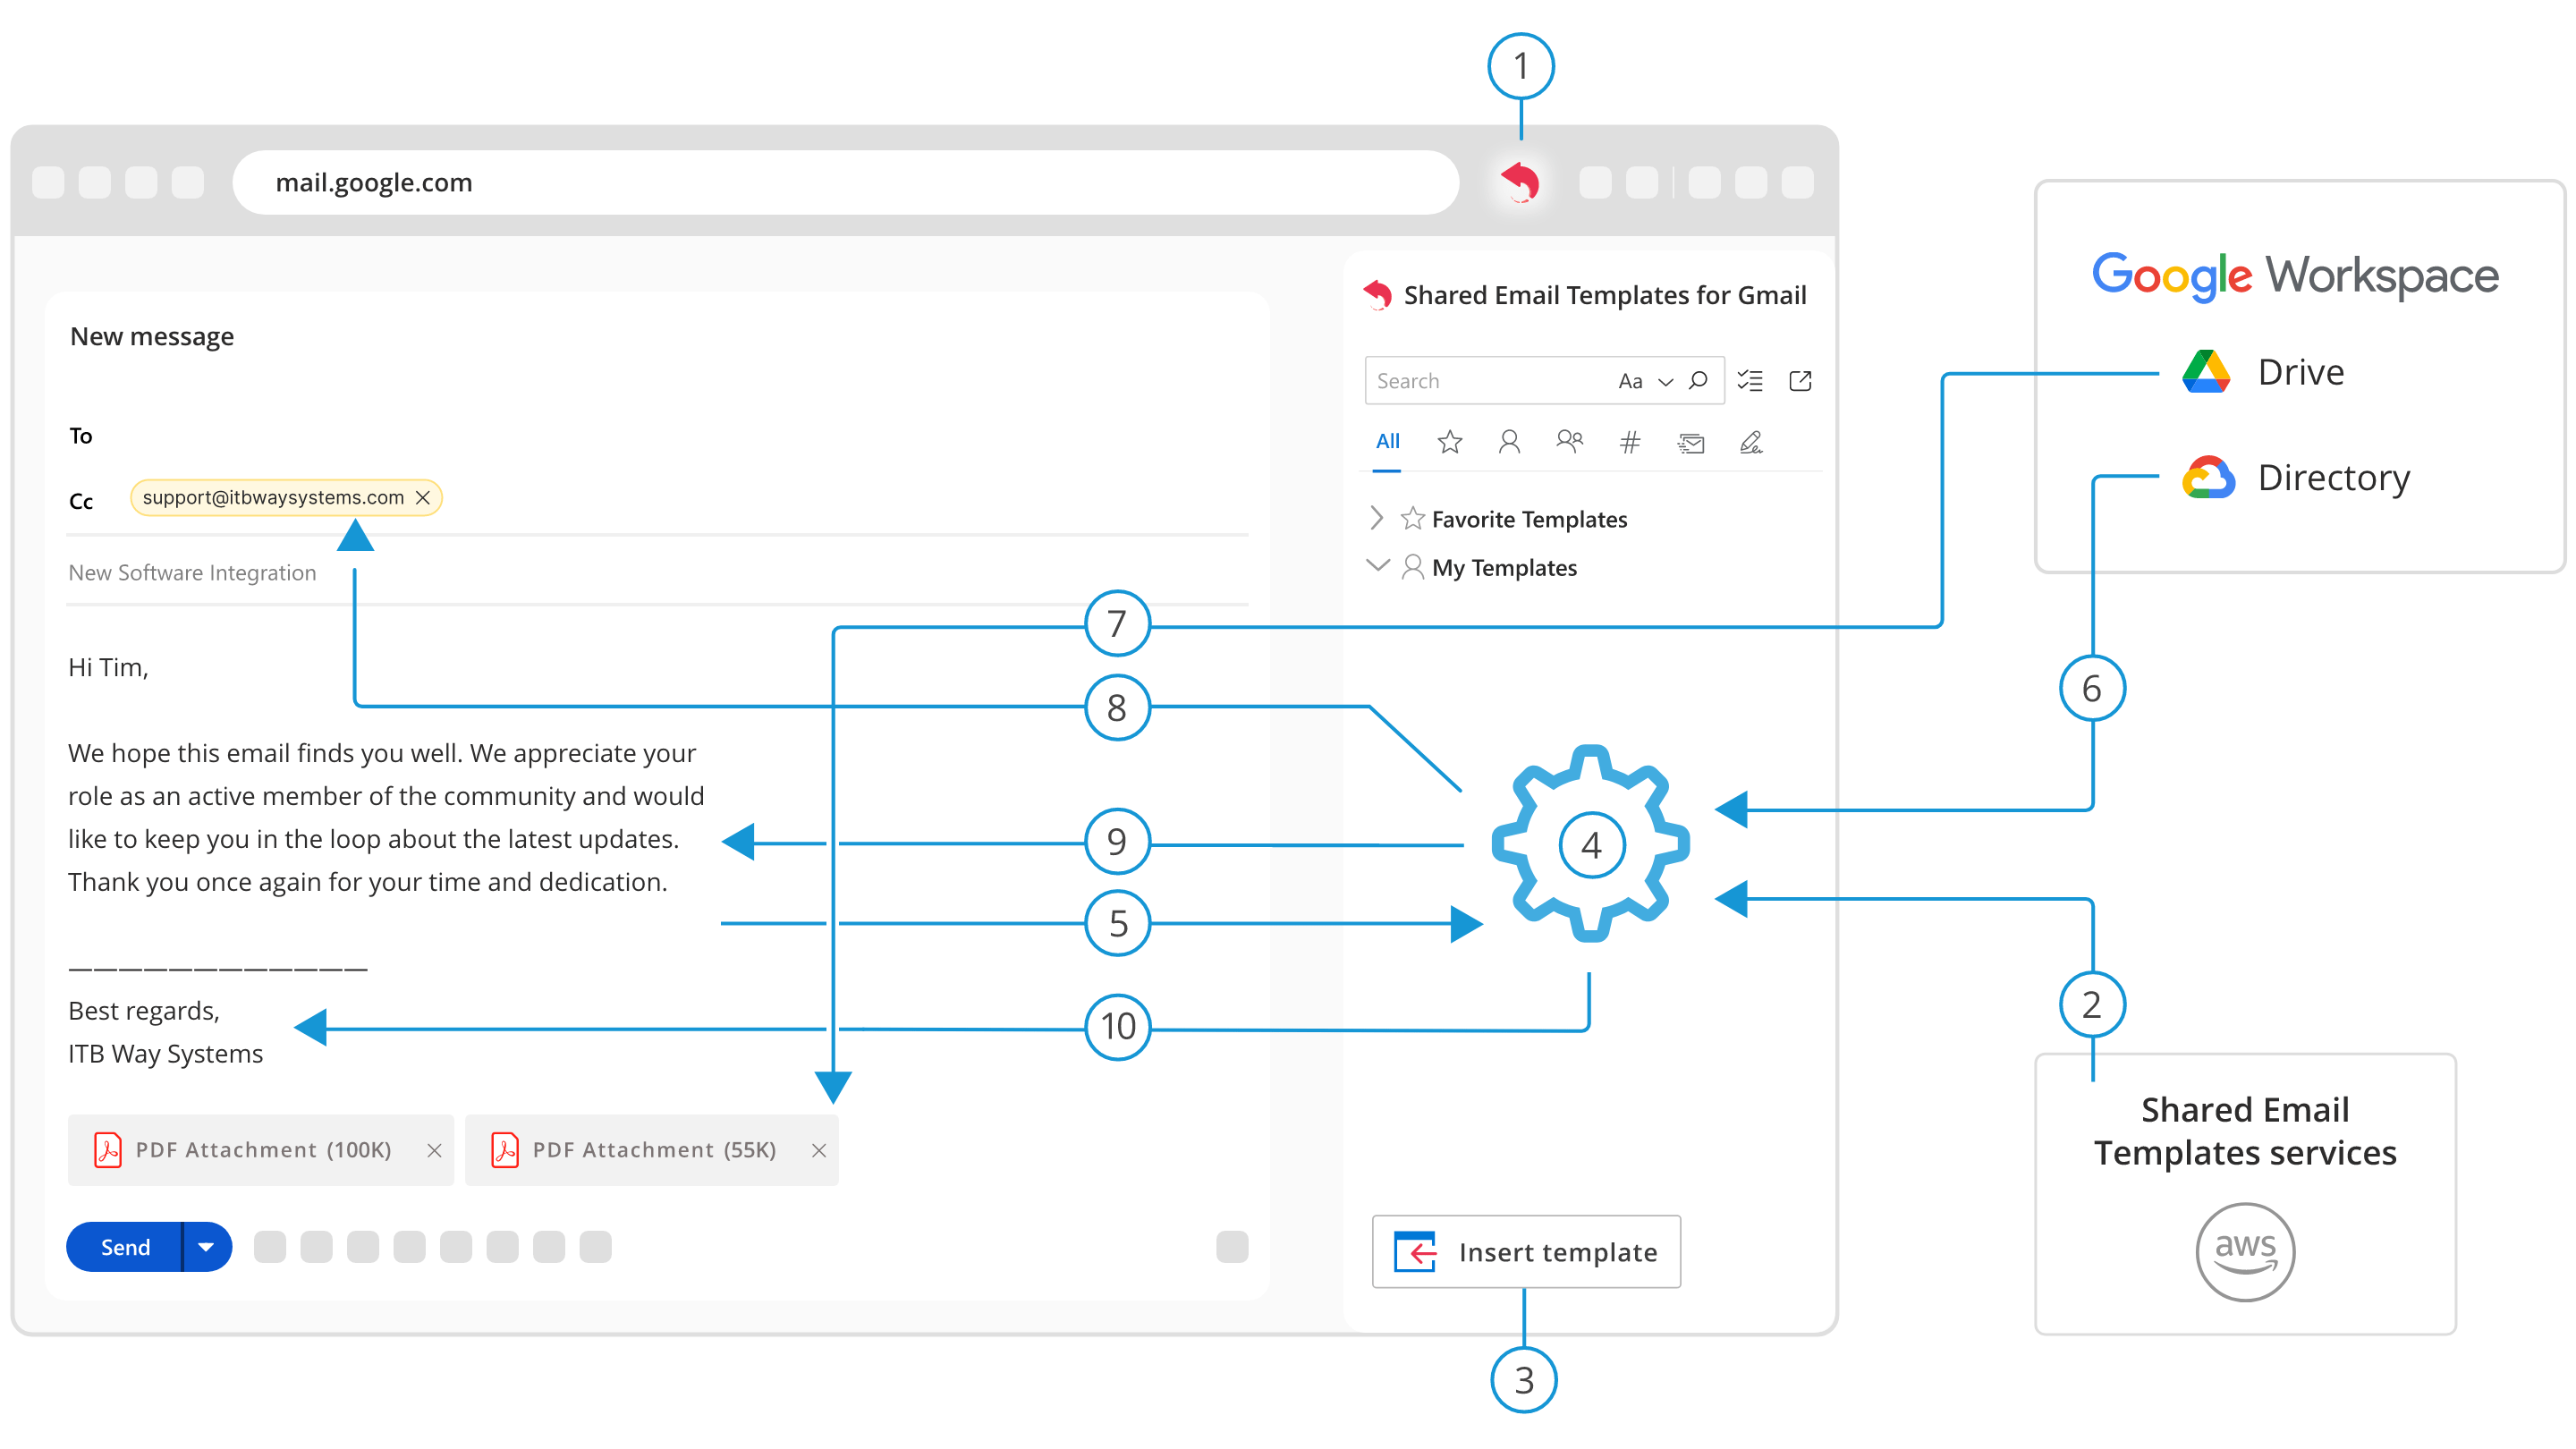The image size is (2576, 1449).
Task: Click the Shared Email Templates extension icon in browser toolbar
Action: click(1520, 182)
